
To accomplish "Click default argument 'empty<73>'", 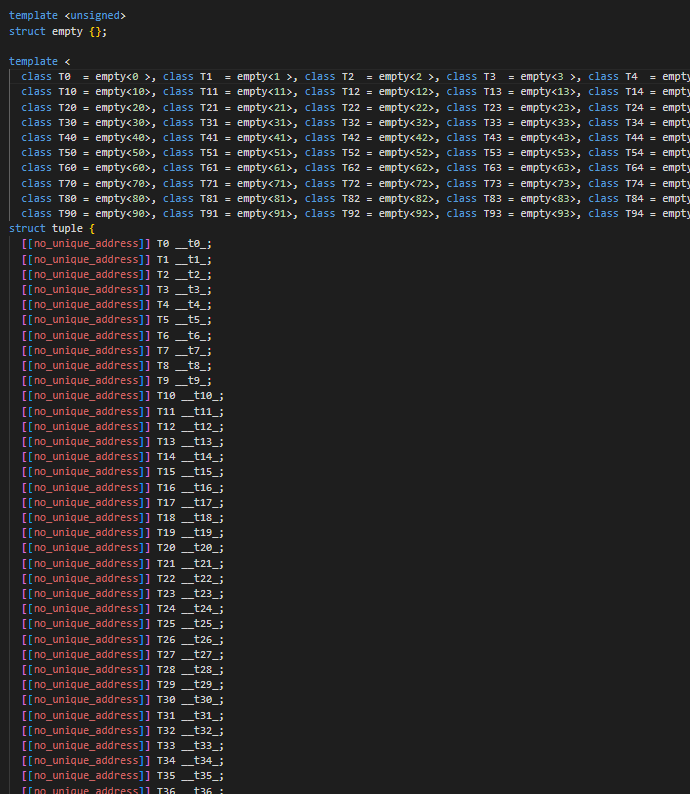I will [548, 183].
